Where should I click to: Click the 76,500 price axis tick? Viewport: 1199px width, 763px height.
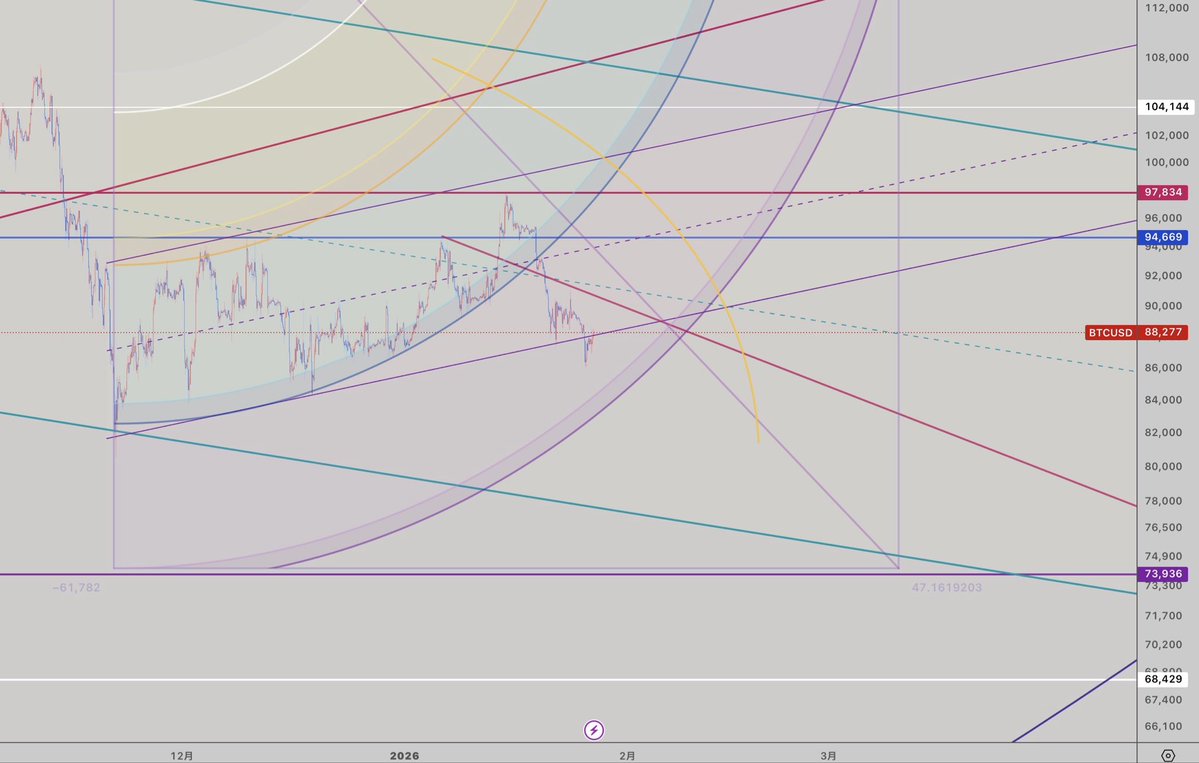pos(1163,528)
